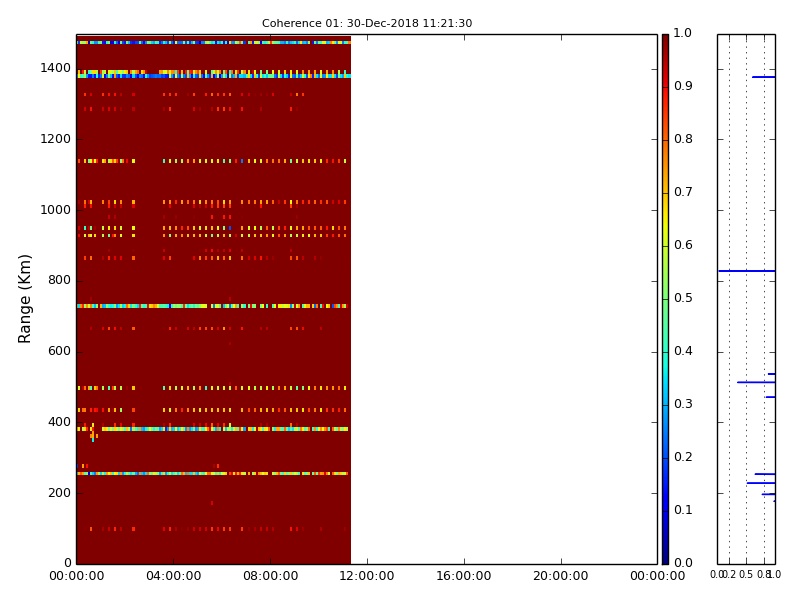Click the 0.7 colorbar label

(683, 192)
